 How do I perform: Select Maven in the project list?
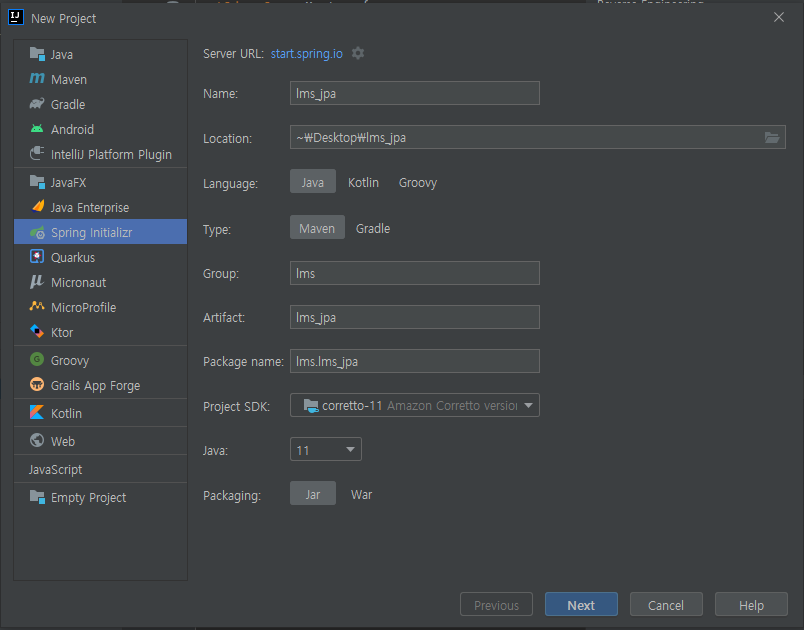100,79
